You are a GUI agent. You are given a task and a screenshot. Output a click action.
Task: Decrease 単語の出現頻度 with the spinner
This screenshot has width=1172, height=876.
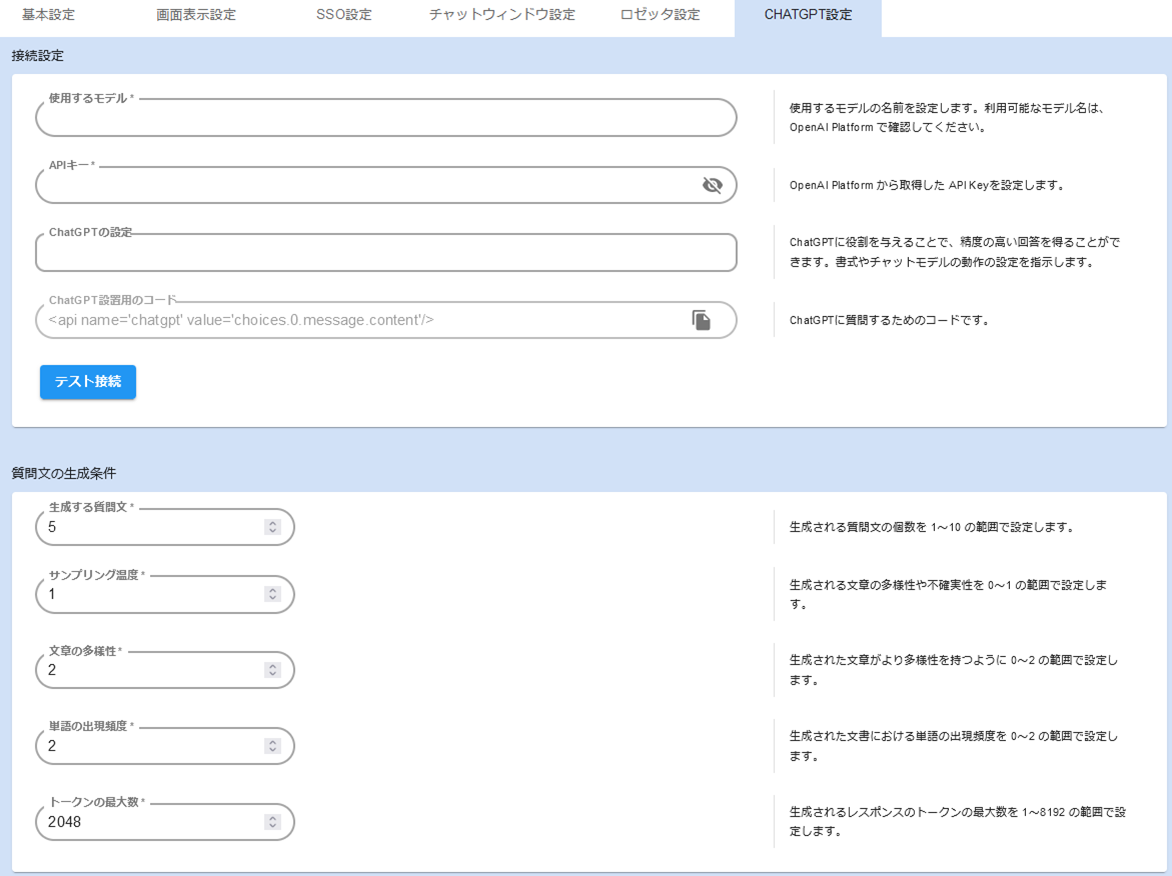click(x=271, y=749)
